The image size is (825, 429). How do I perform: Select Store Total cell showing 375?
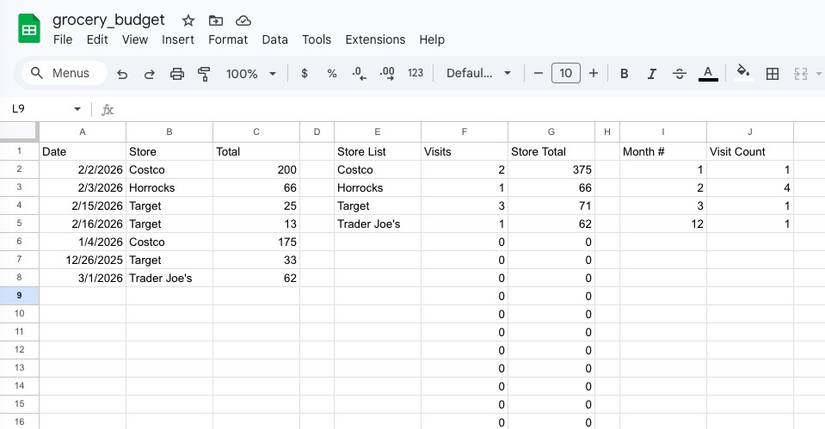click(x=551, y=169)
